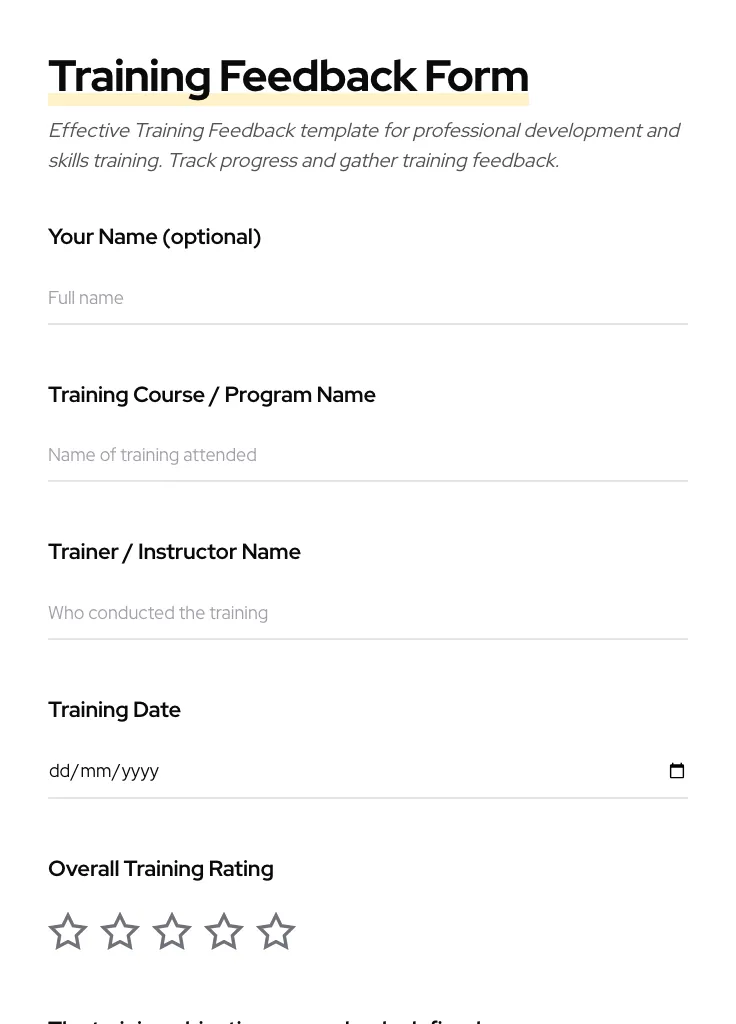The image size is (736, 1024).
Task: Select the four-star rating
Action: click(224, 931)
